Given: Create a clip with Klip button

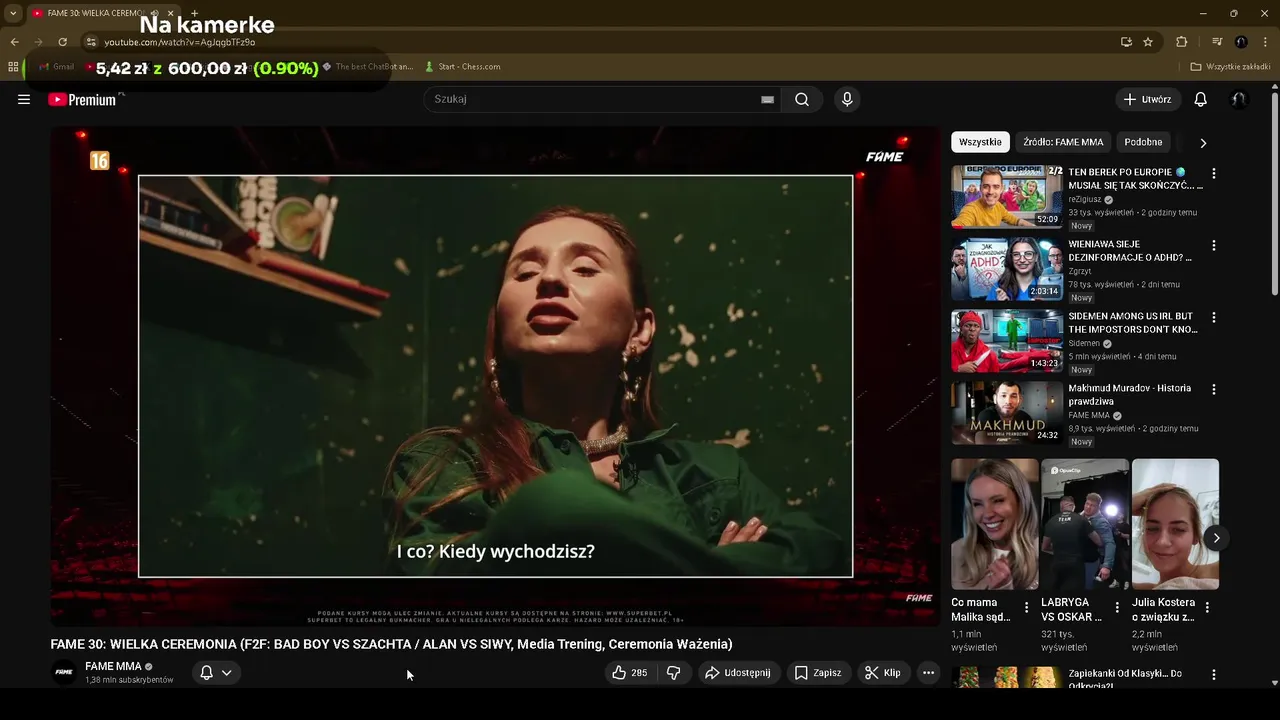Looking at the screenshot, I should tap(883, 673).
